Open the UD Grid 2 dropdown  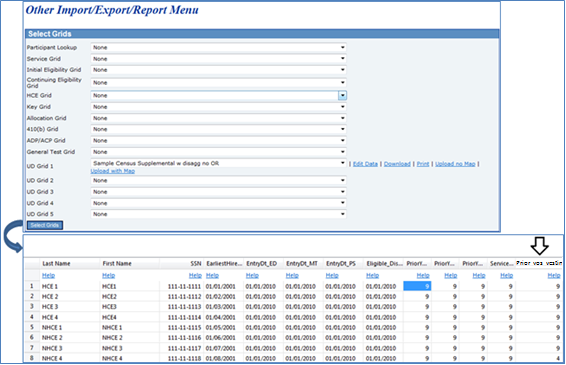coord(218,181)
